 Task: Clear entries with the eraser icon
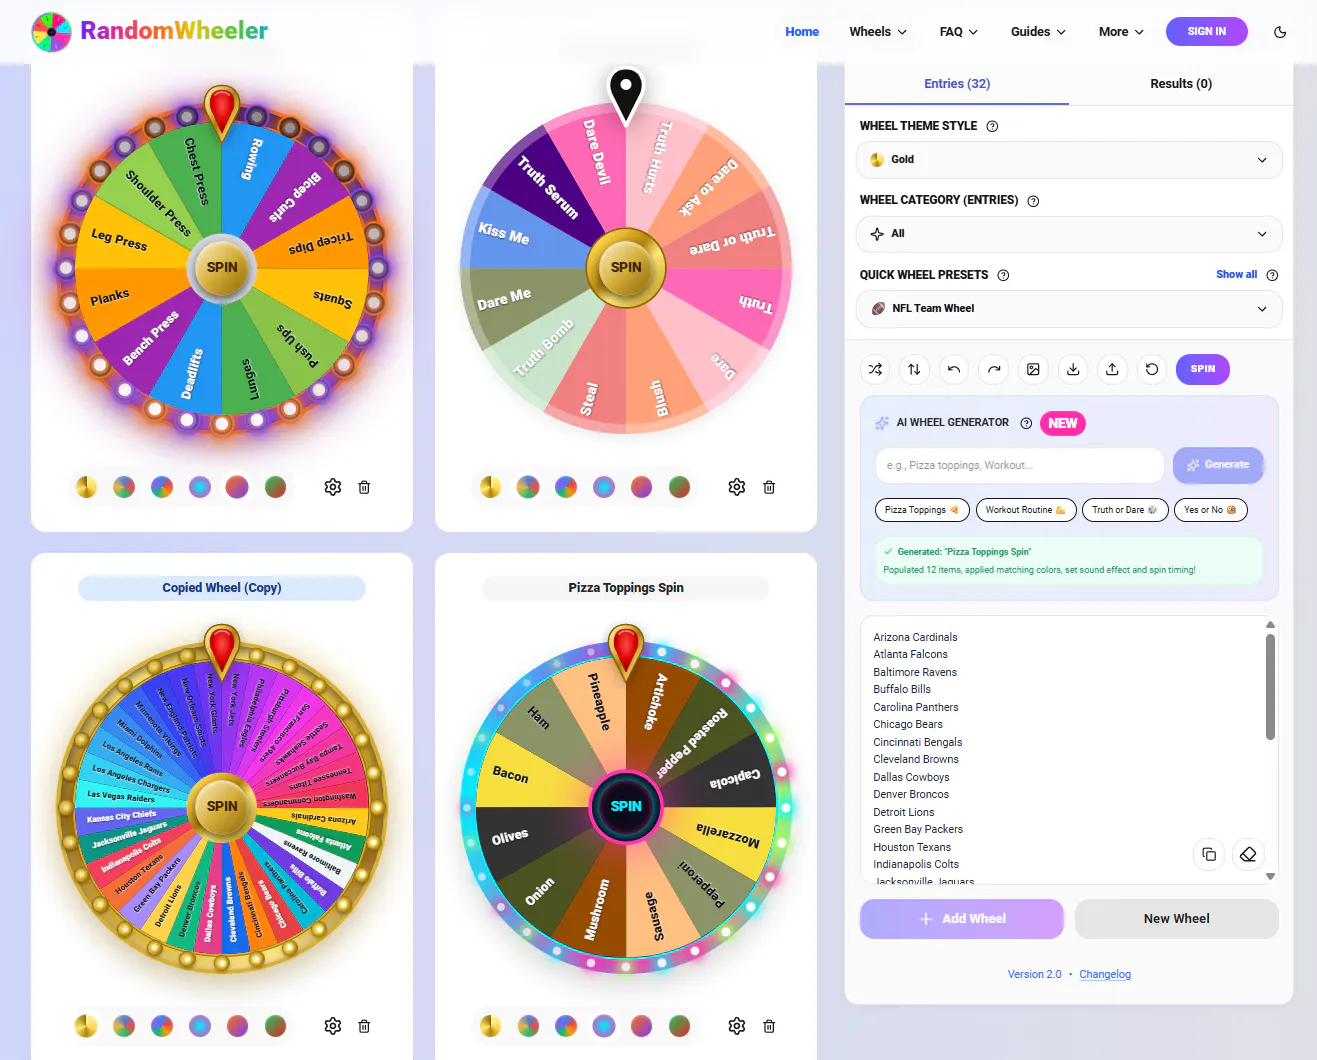pyautogui.click(x=1248, y=854)
